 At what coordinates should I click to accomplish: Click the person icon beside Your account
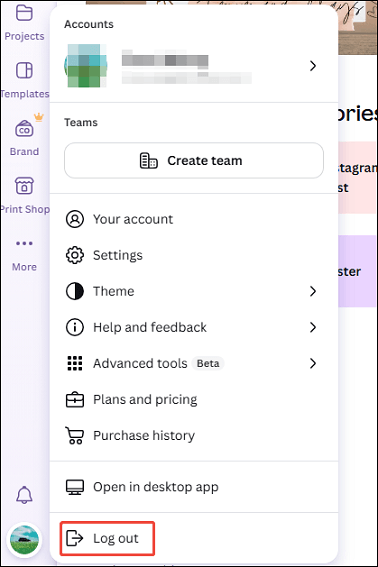(75, 219)
